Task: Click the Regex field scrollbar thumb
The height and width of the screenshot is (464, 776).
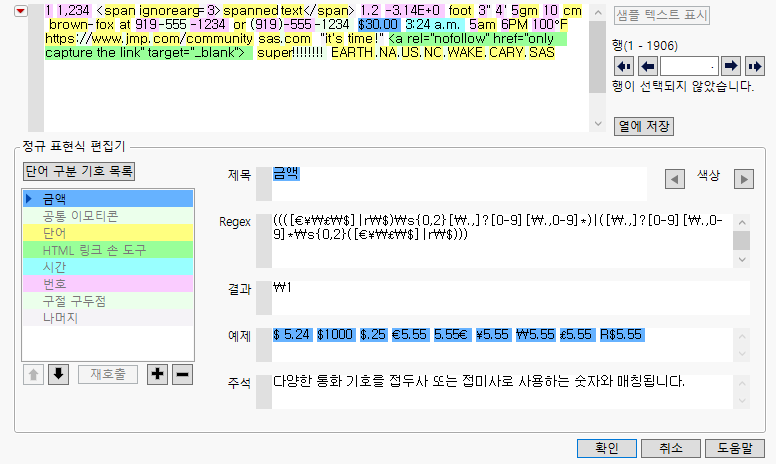Action: [741, 240]
